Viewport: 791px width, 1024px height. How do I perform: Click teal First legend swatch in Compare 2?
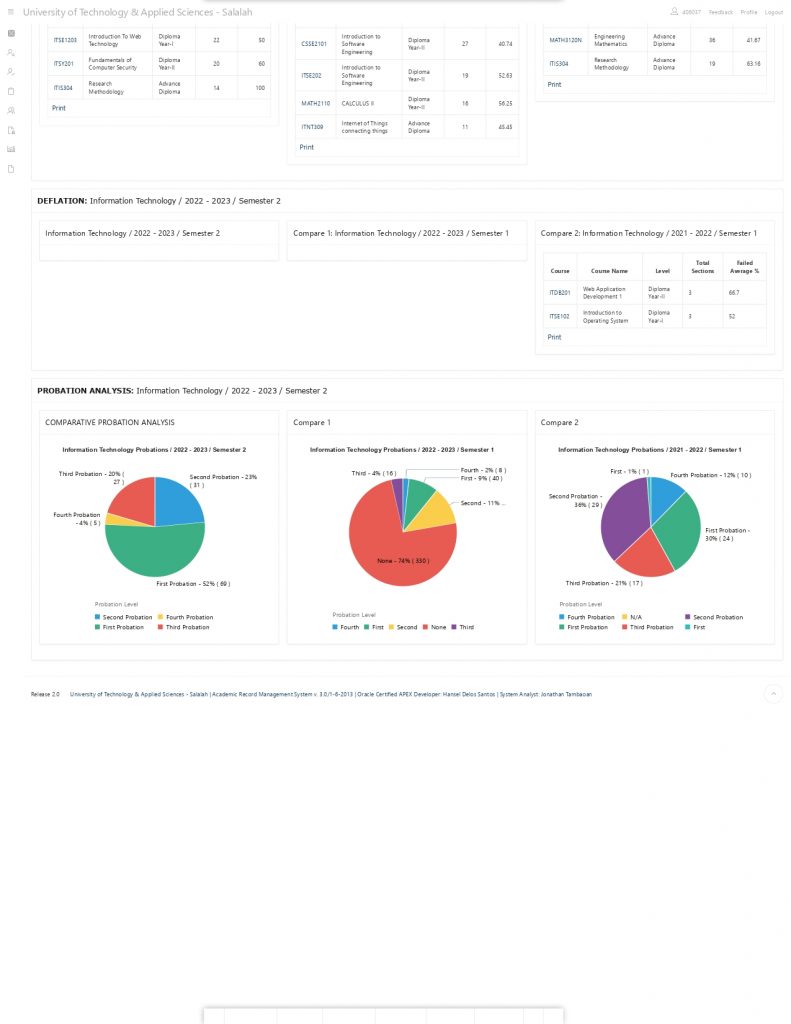pos(688,627)
